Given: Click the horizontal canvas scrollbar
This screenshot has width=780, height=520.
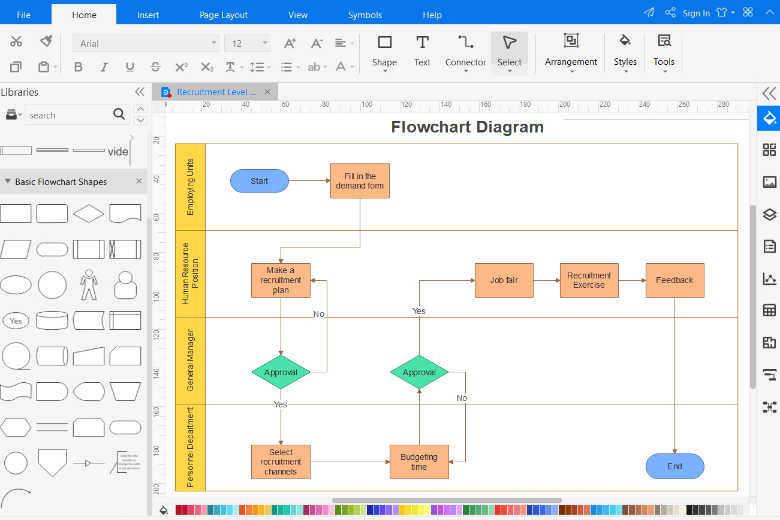Looking at the screenshot, I should [447, 500].
